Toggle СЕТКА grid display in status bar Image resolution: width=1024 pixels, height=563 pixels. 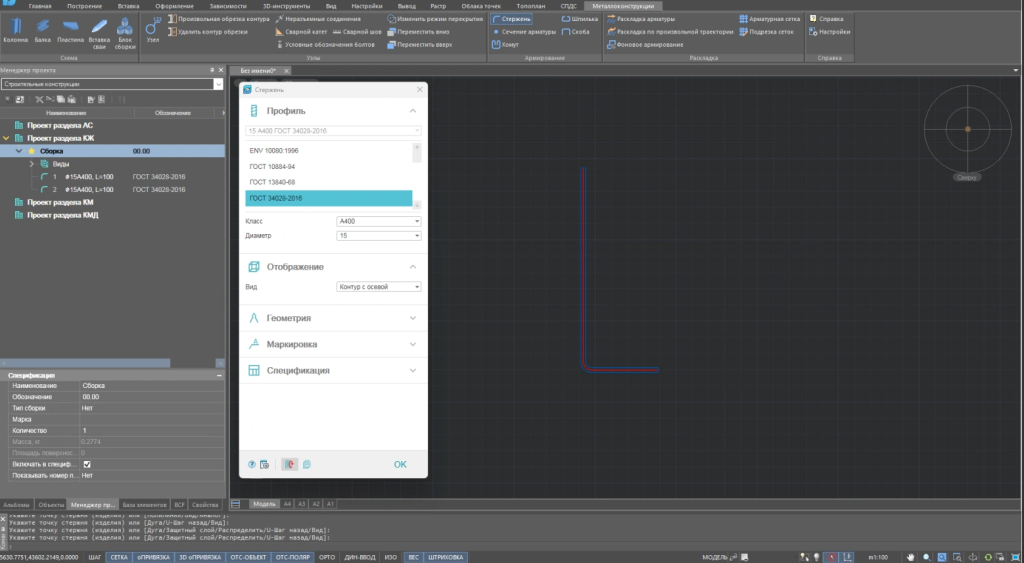pos(119,556)
